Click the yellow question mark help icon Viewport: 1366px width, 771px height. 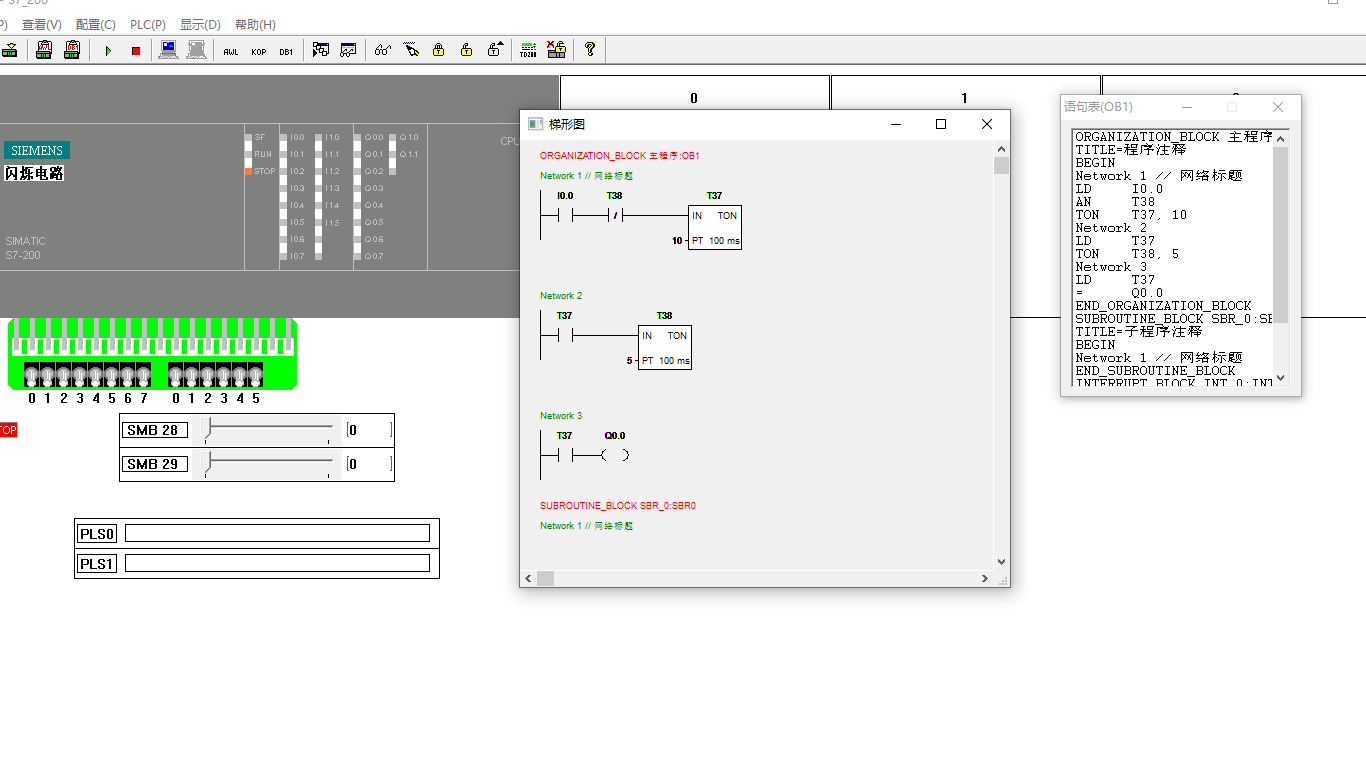pos(590,49)
